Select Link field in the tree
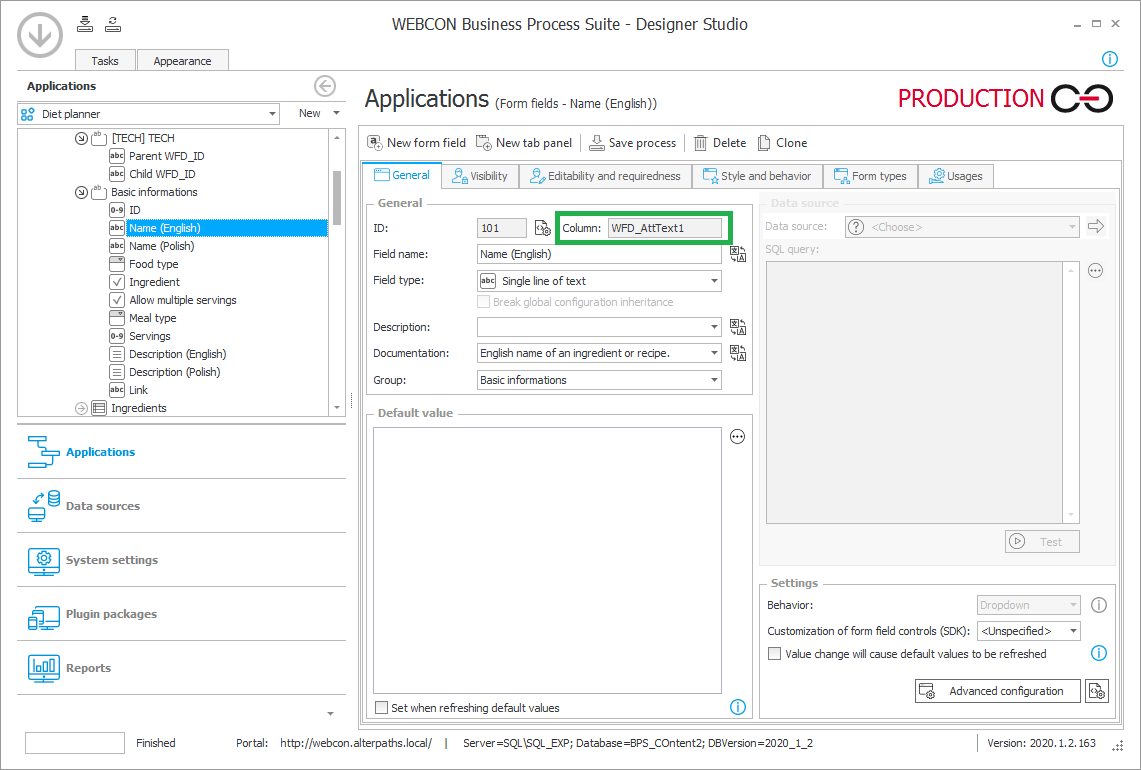The width and height of the screenshot is (1141, 770). point(138,390)
